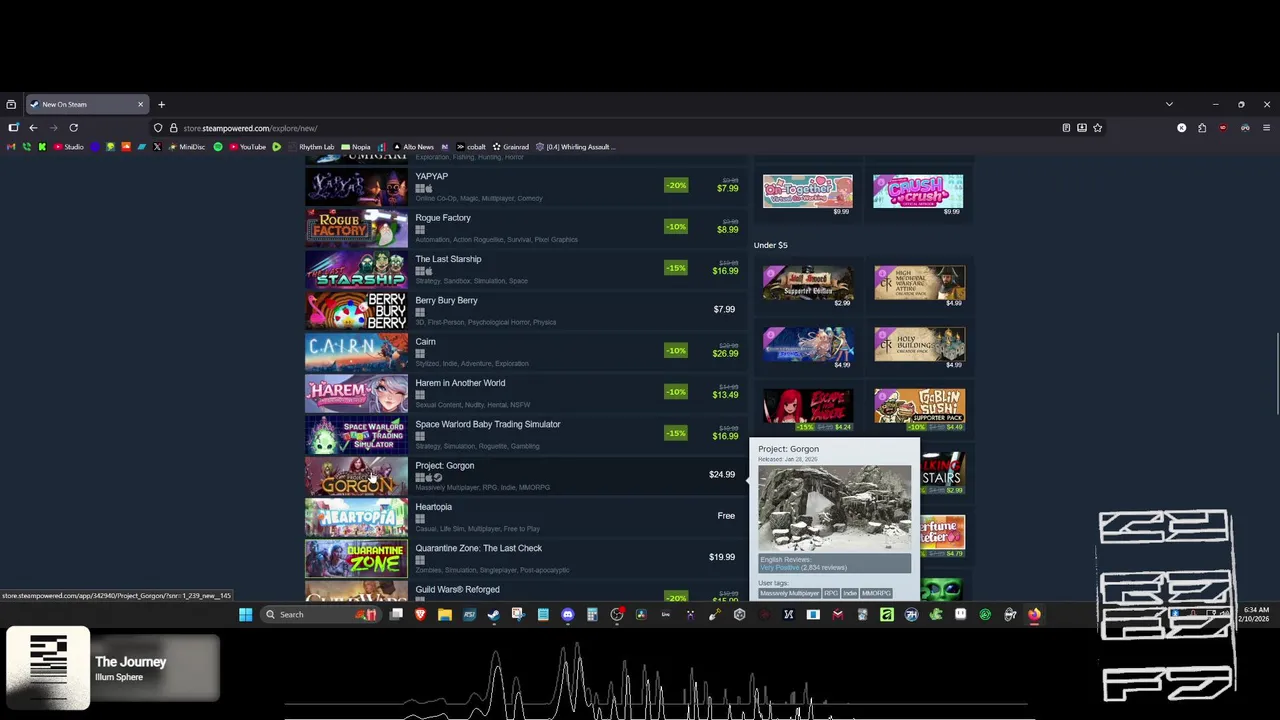
Task: Open the Gmail bookmark icon
Action: coord(11,147)
